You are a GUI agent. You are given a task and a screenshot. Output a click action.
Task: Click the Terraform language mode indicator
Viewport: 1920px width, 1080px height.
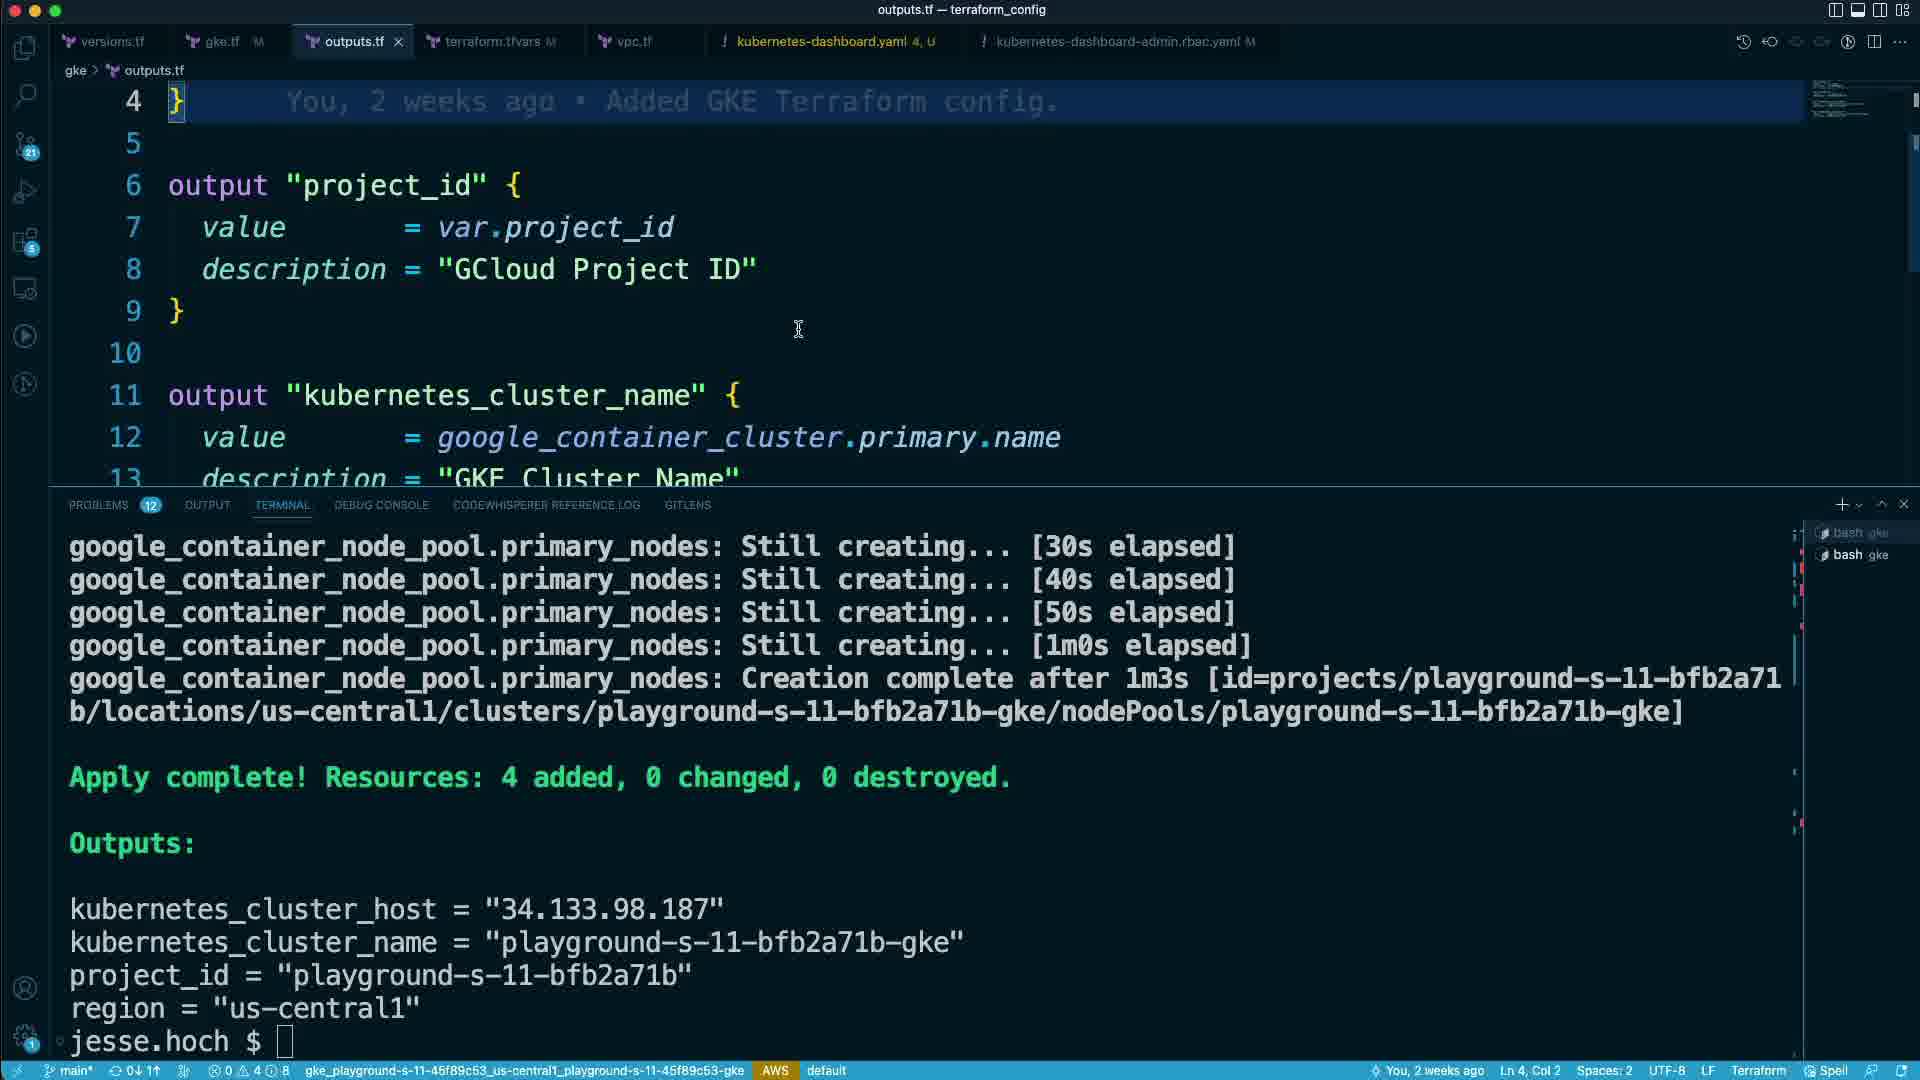tap(1758, 1071)
